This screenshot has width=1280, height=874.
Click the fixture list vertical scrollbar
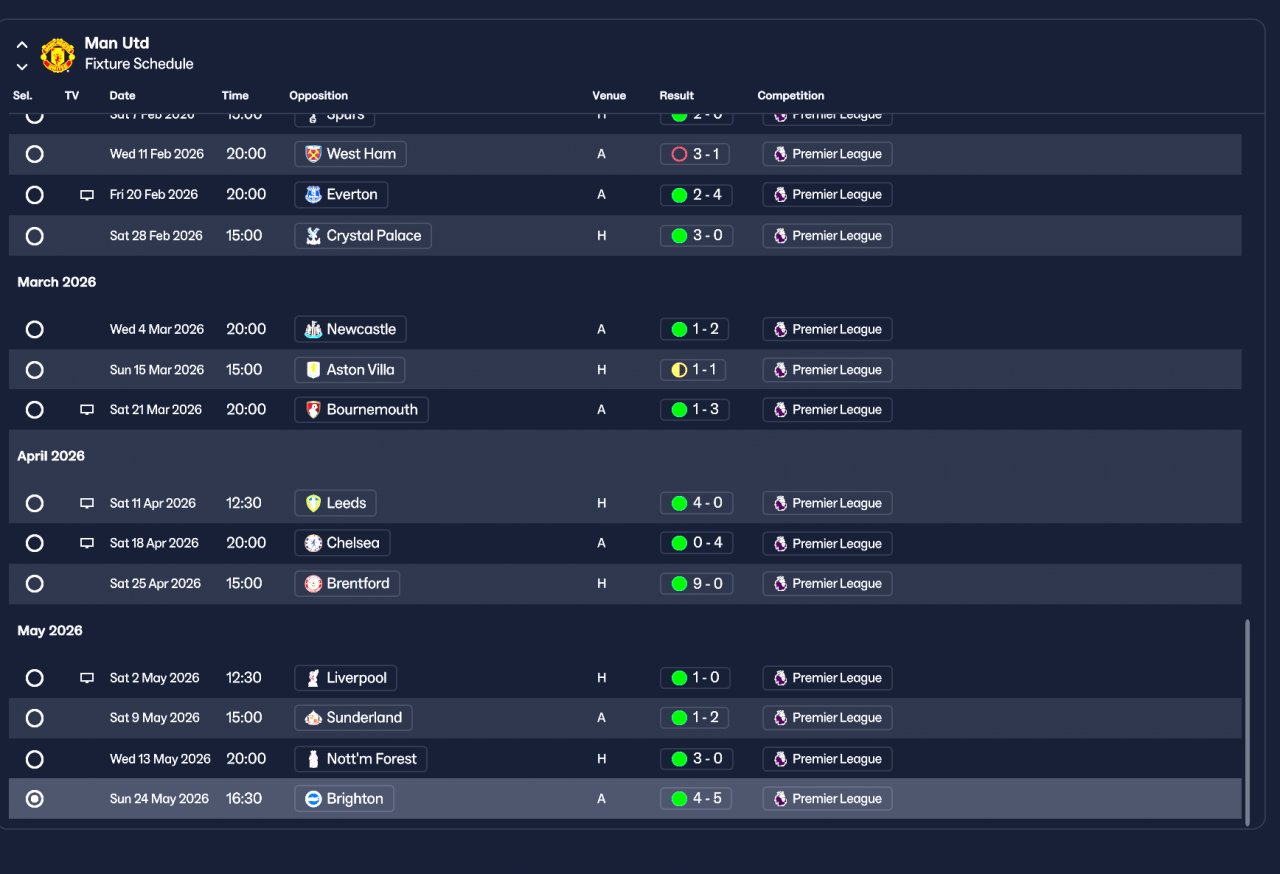pos(1246,722)
